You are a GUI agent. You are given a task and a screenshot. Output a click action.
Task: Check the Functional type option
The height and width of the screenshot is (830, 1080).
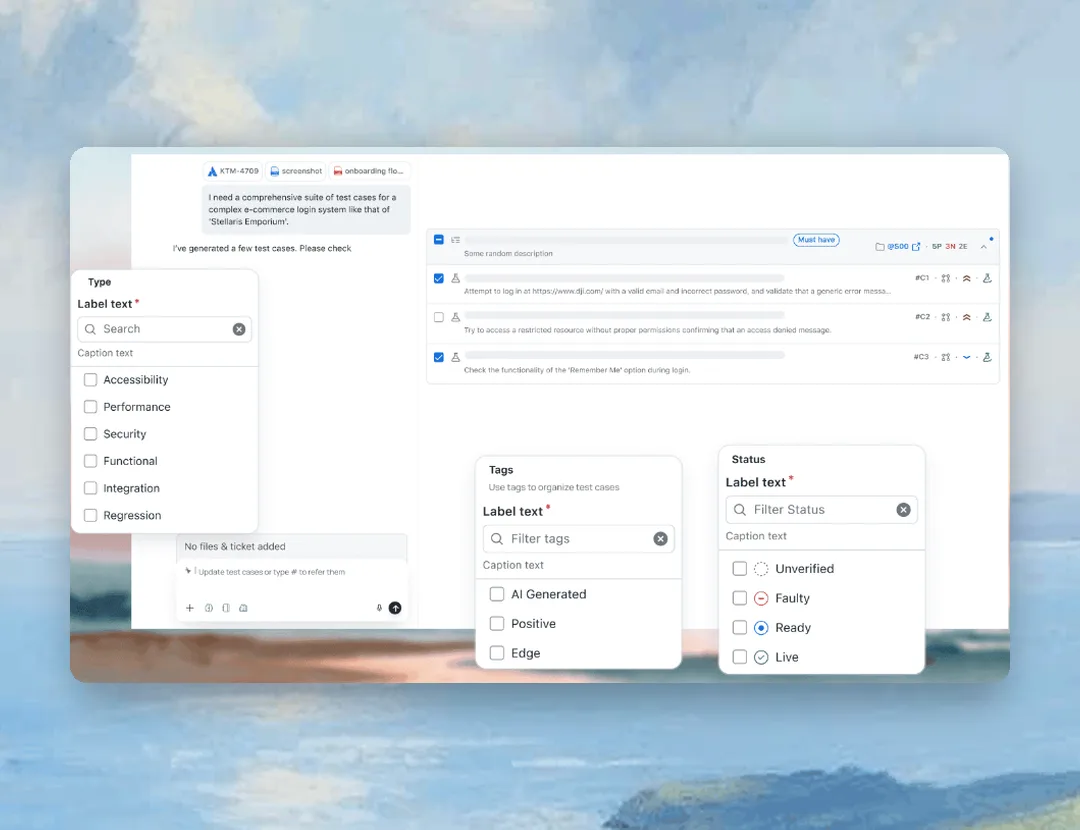coord(90,461)
